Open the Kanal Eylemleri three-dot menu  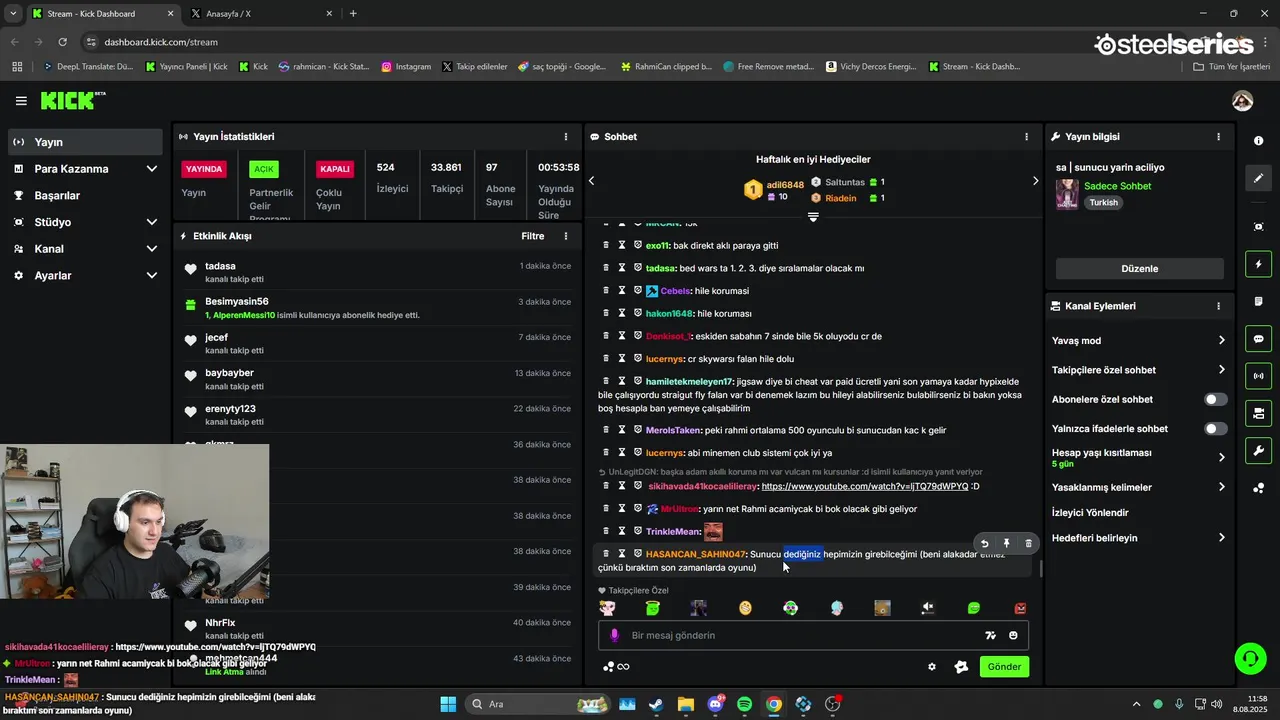click(x=1218, y=306)
